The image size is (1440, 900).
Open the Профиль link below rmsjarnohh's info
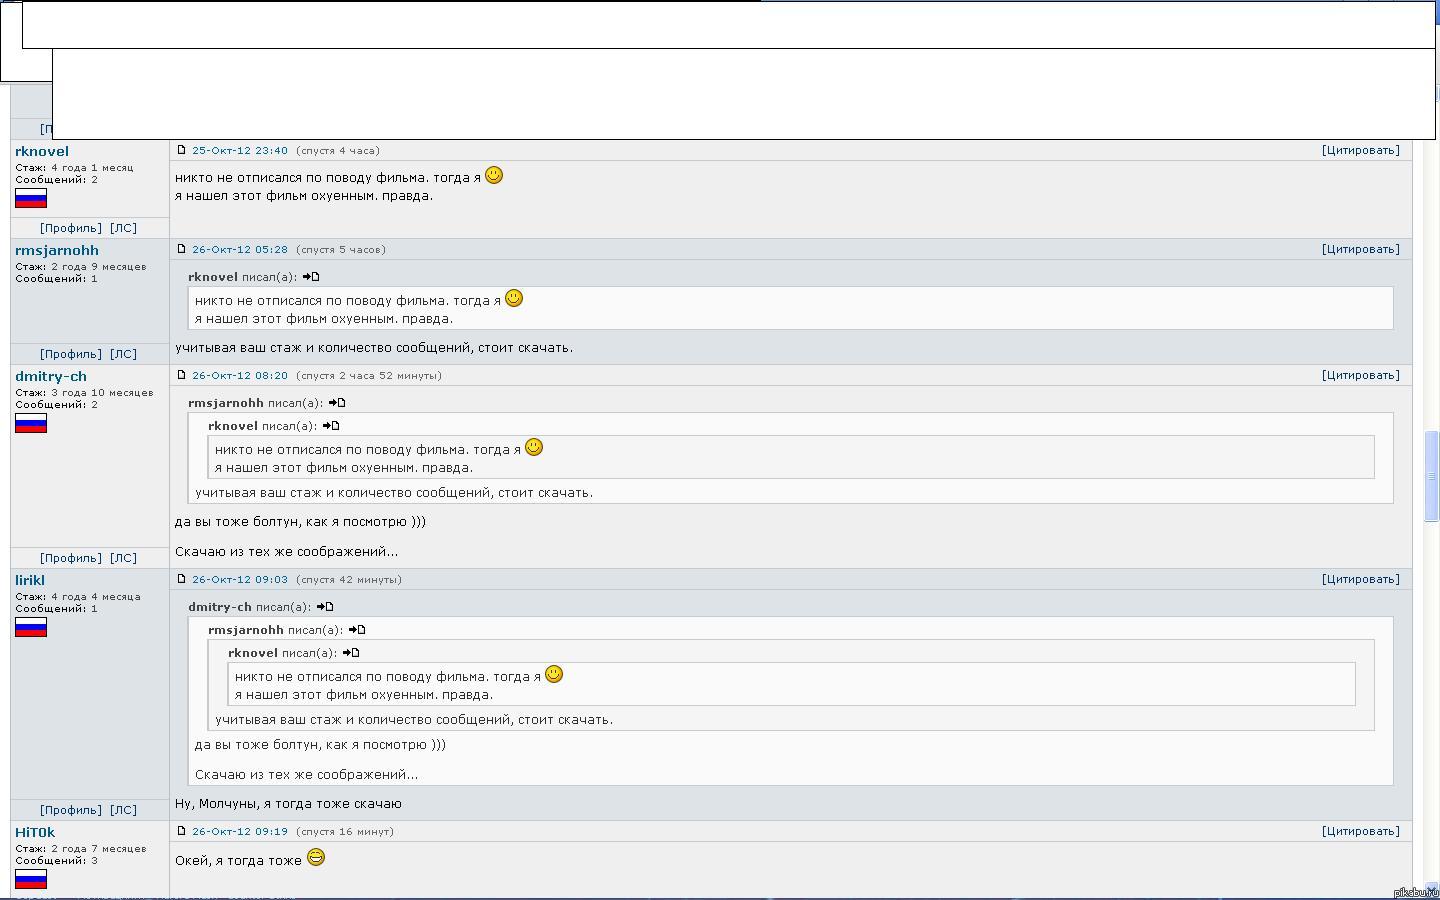[71, 354]
